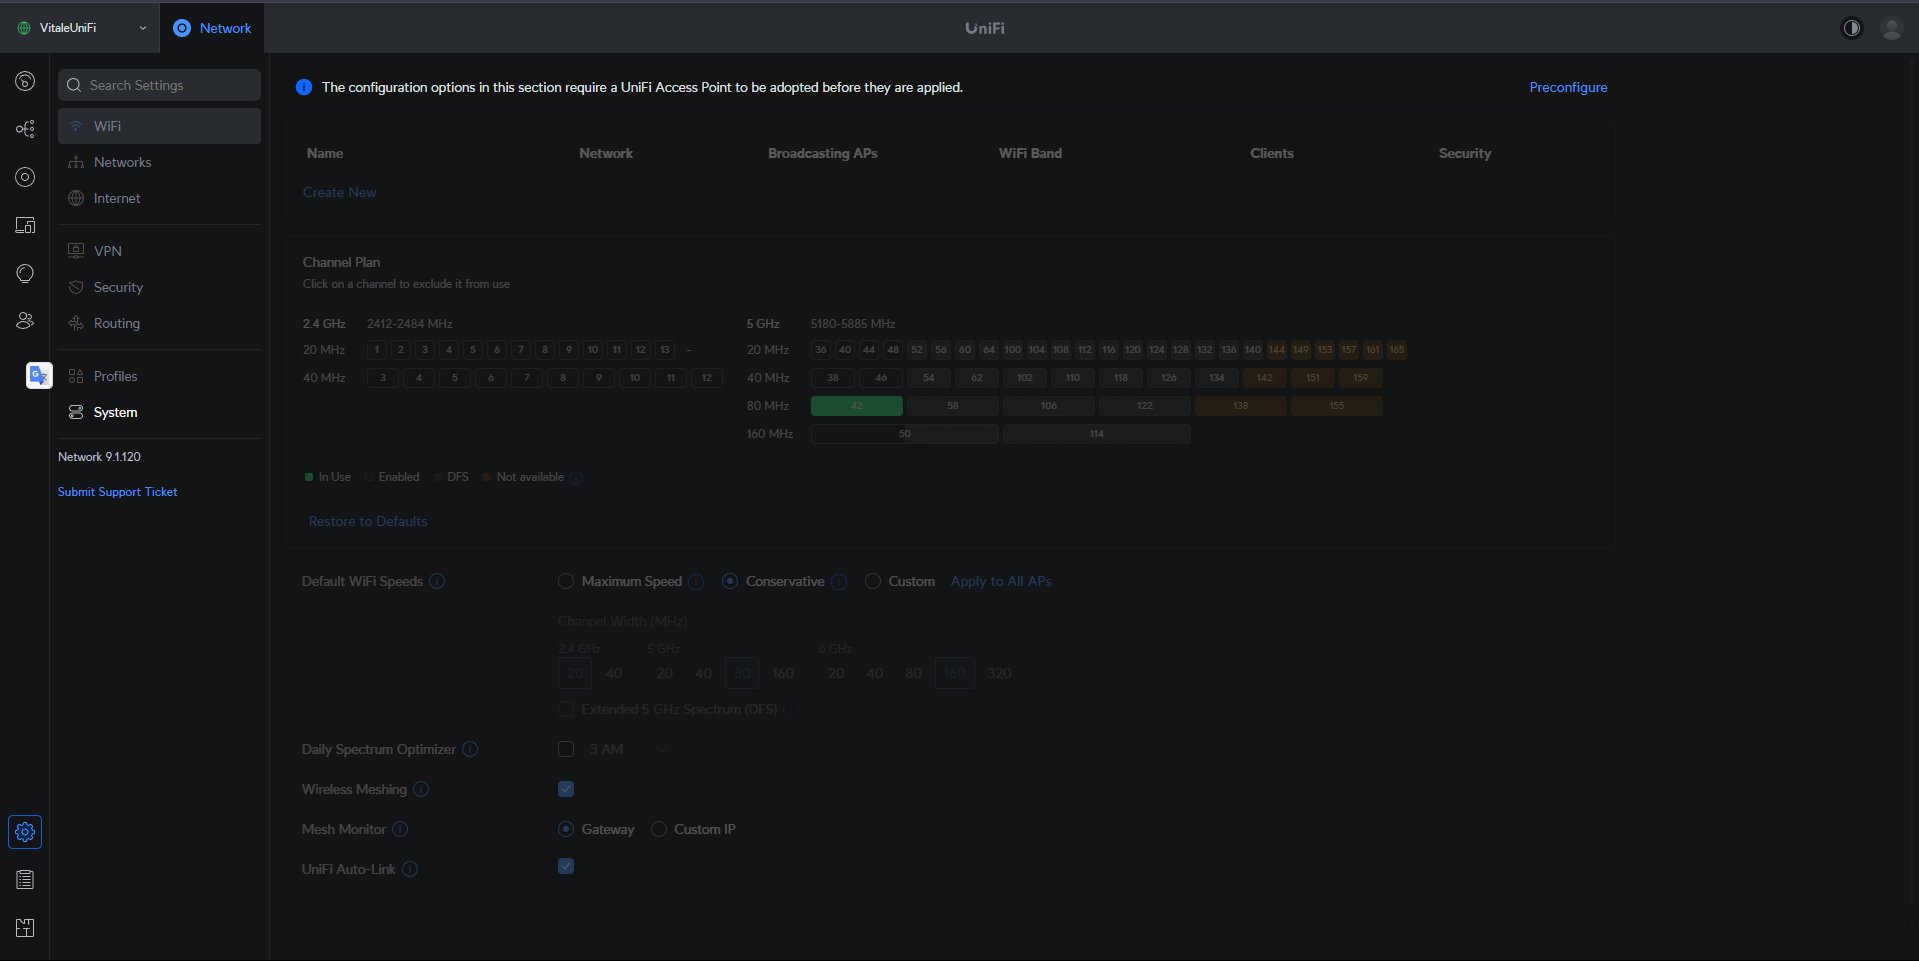1919x961 pixels.
Task: Select 6 GHz channel width 320
Action: coord(999,673)
